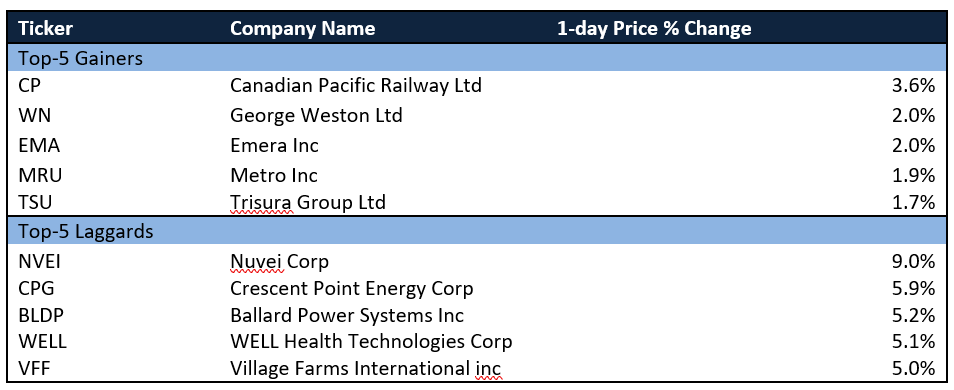
Task: Select the Top-5 Laggards section row
Action: (x=477, y=231)
